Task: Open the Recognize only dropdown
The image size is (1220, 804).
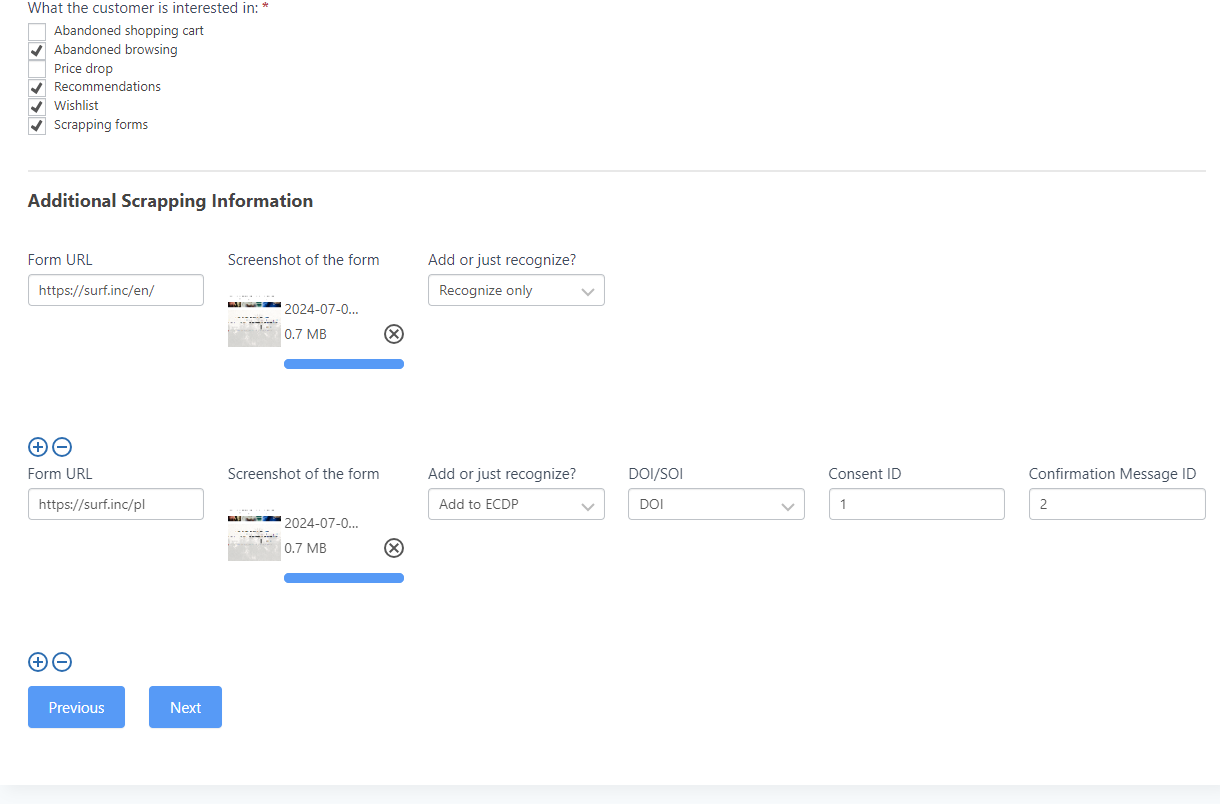Action: 516,291
